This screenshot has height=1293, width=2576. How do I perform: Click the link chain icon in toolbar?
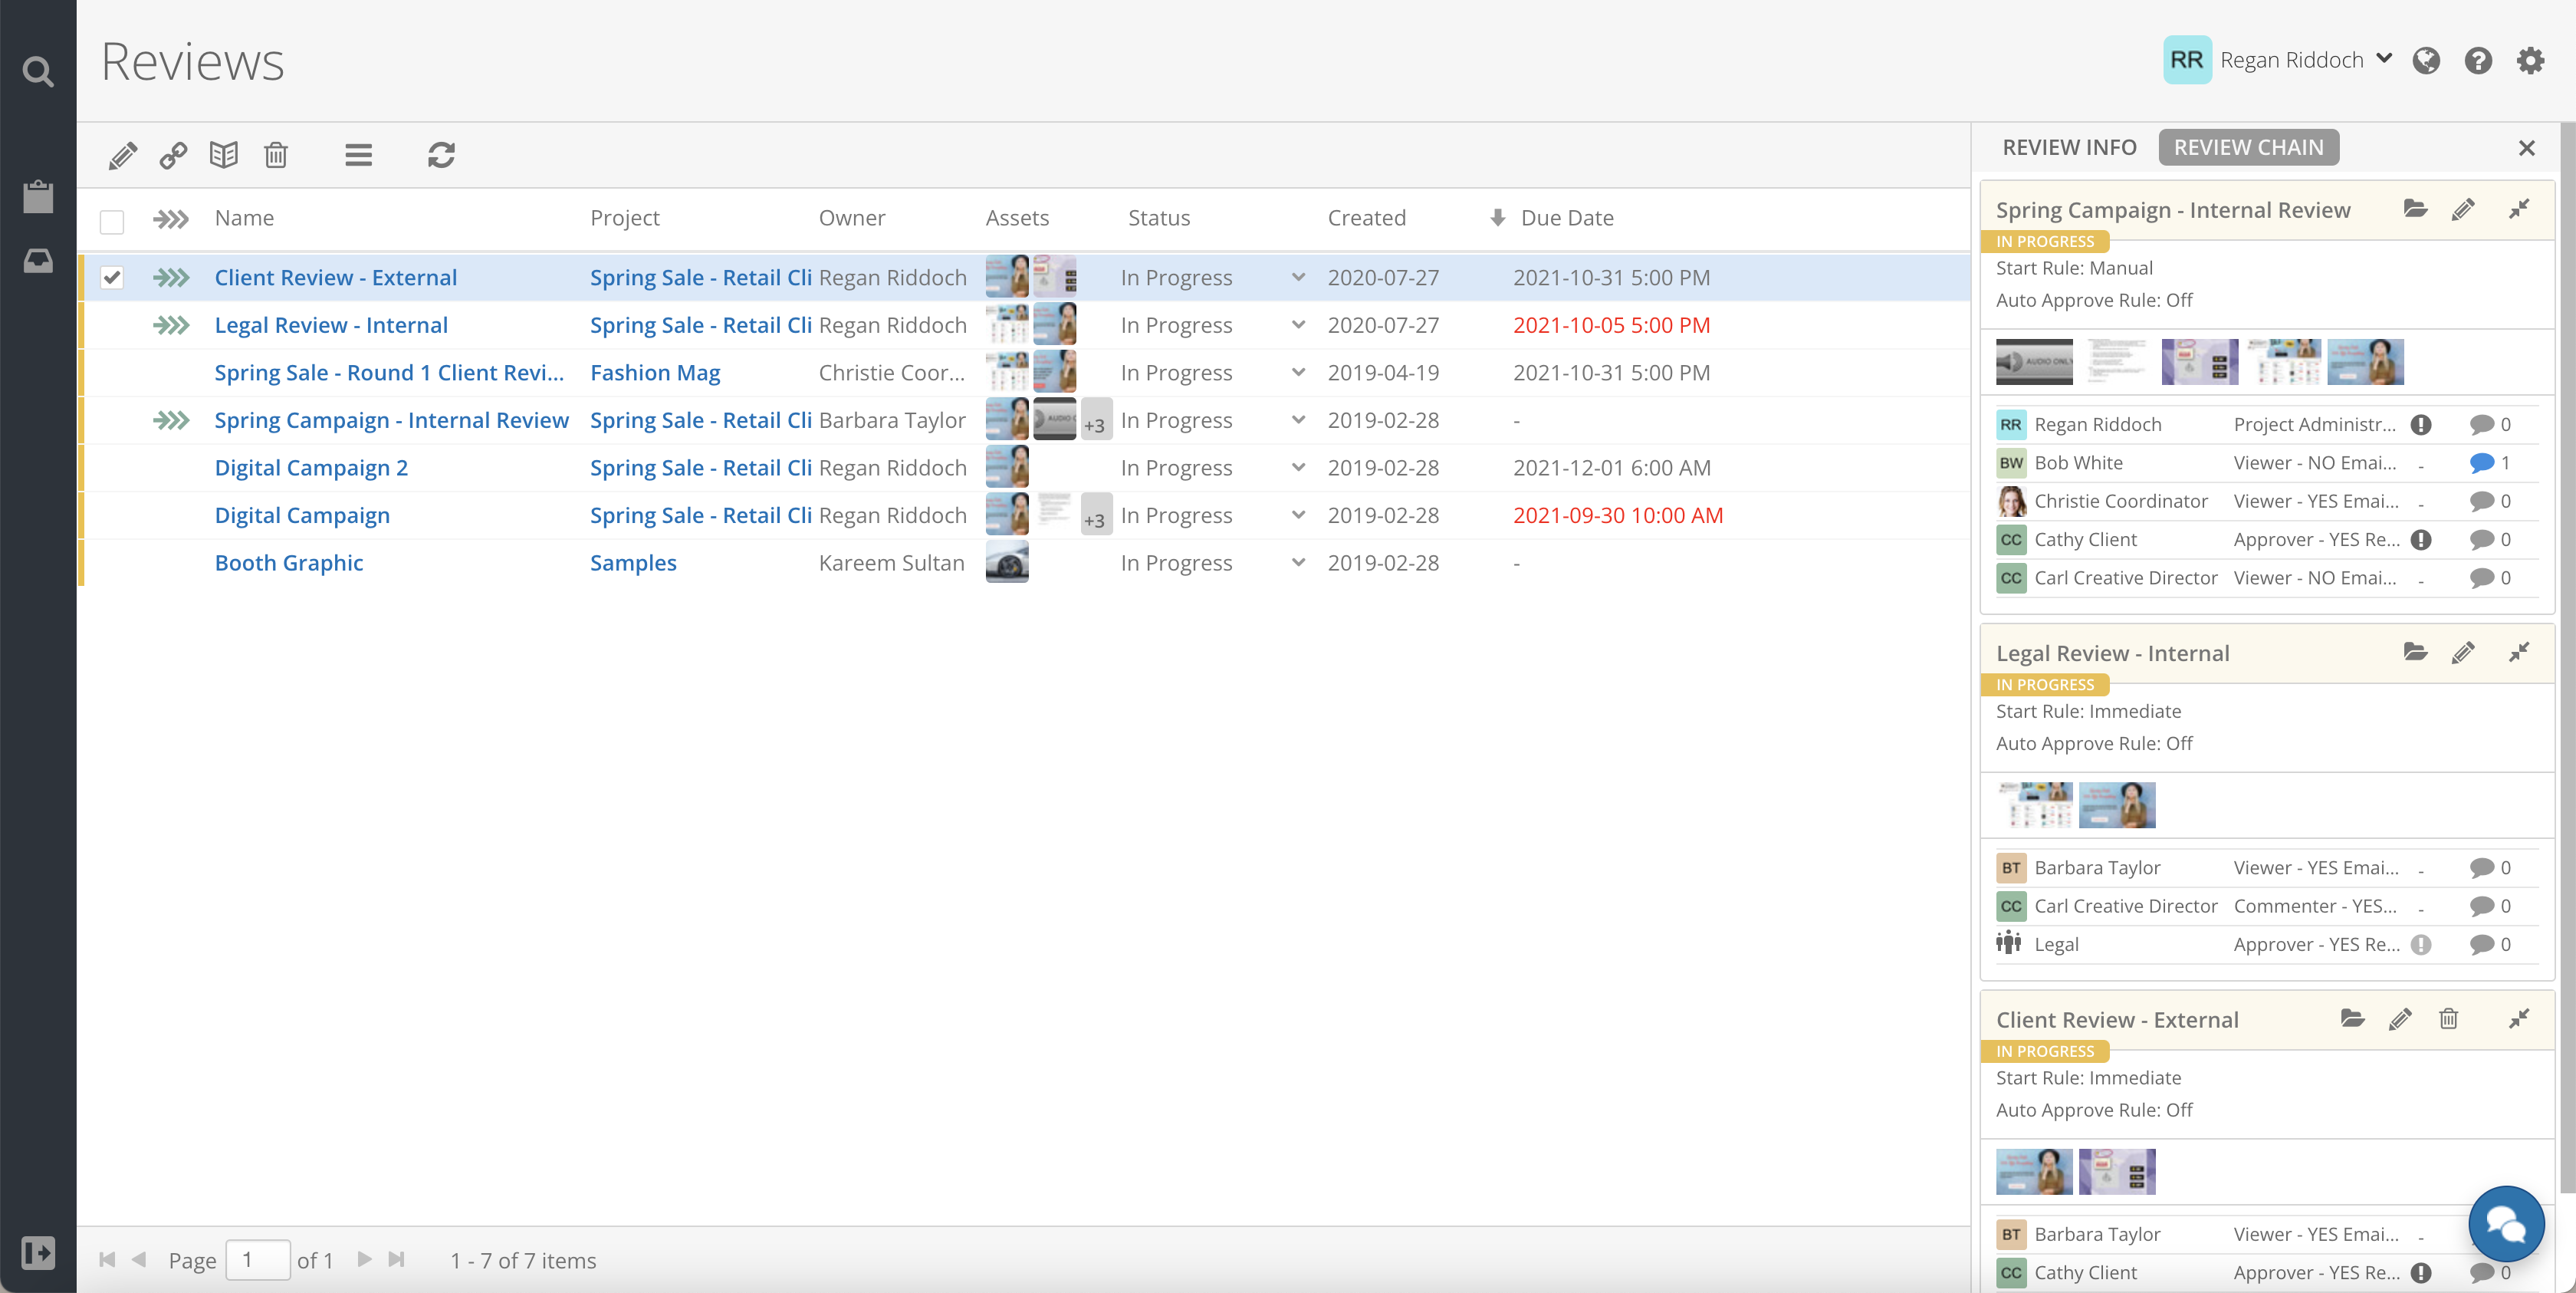click(173, 155)
